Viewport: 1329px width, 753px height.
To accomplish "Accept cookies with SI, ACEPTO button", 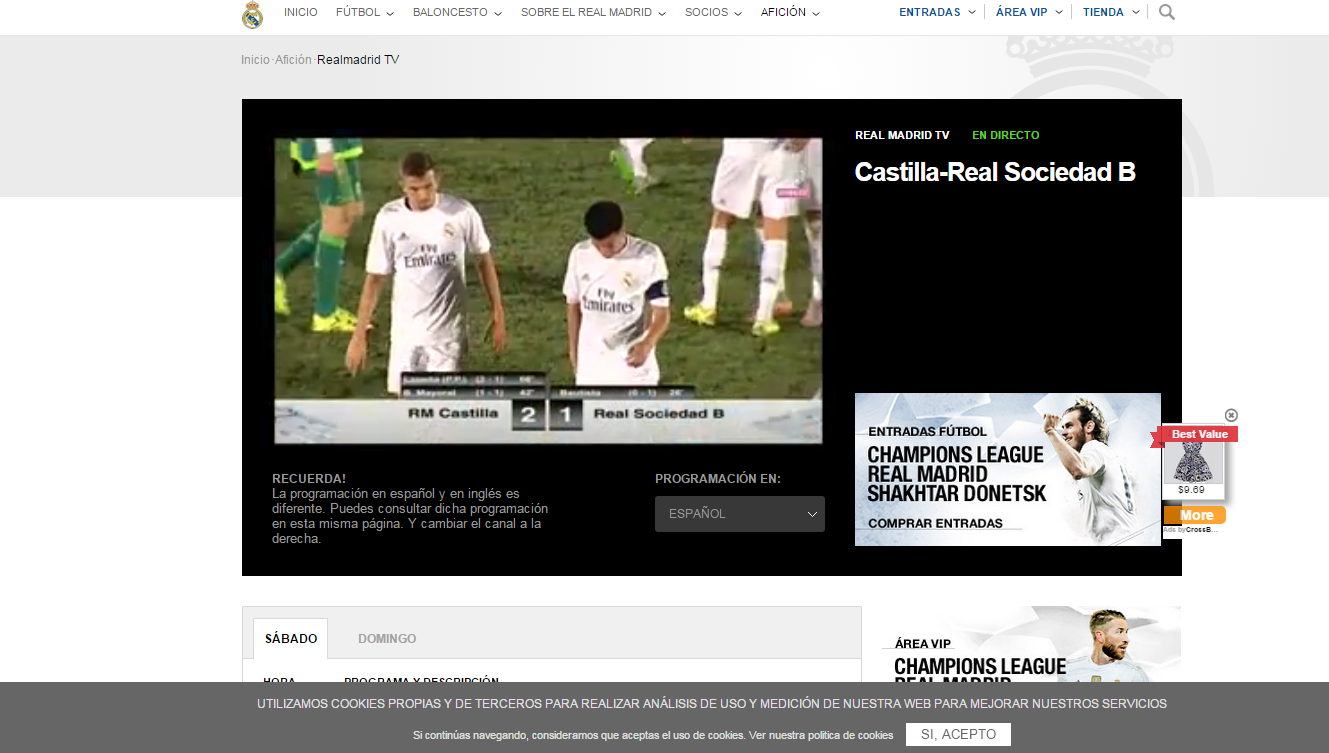I will (958, 734).
